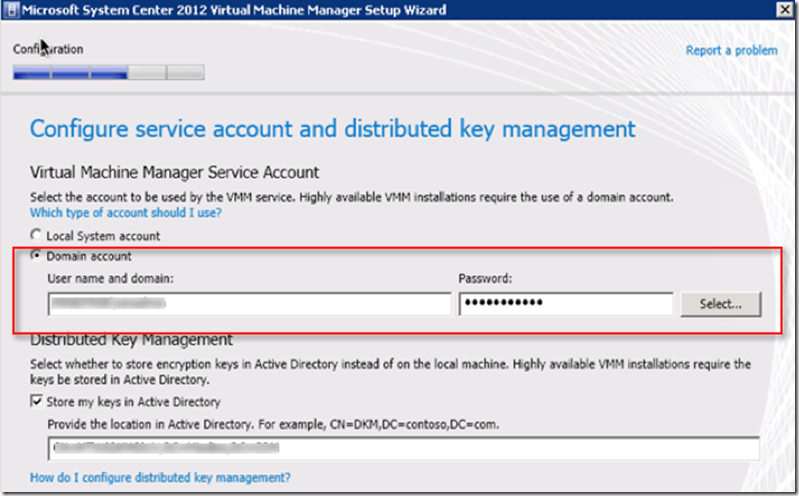Image resolution: width=799 pixels, height=496 pixels.
Task: Open 'Which type of account should I use?' help
Action: 125,213
